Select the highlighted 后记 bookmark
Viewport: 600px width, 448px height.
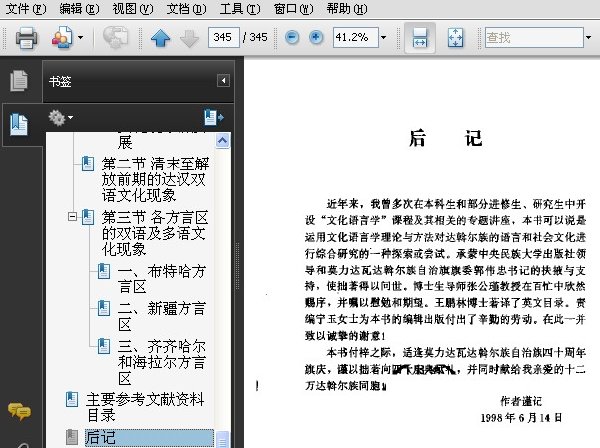[x=149, y=438]
